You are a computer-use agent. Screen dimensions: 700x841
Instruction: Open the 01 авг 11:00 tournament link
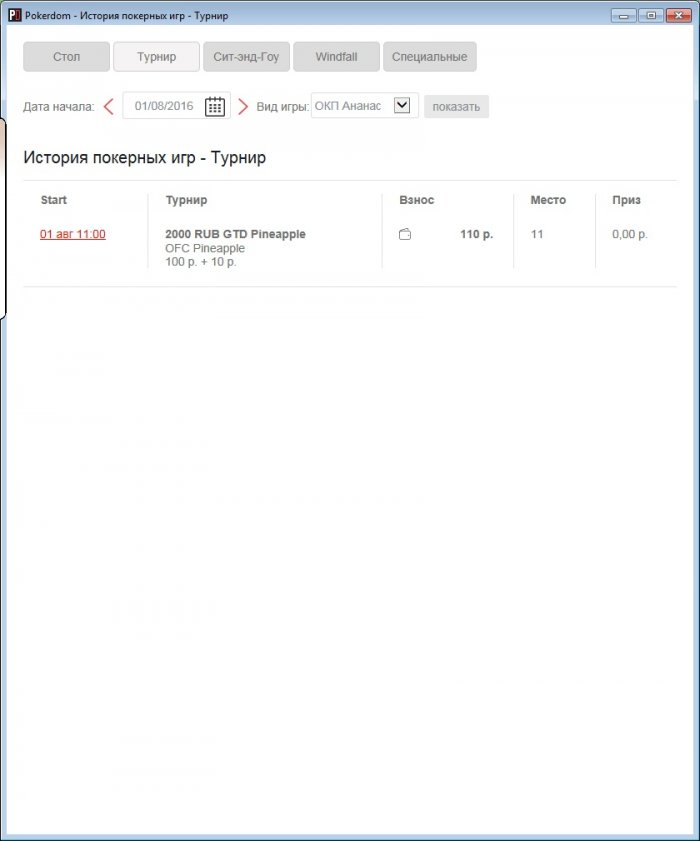click(73, 234)
